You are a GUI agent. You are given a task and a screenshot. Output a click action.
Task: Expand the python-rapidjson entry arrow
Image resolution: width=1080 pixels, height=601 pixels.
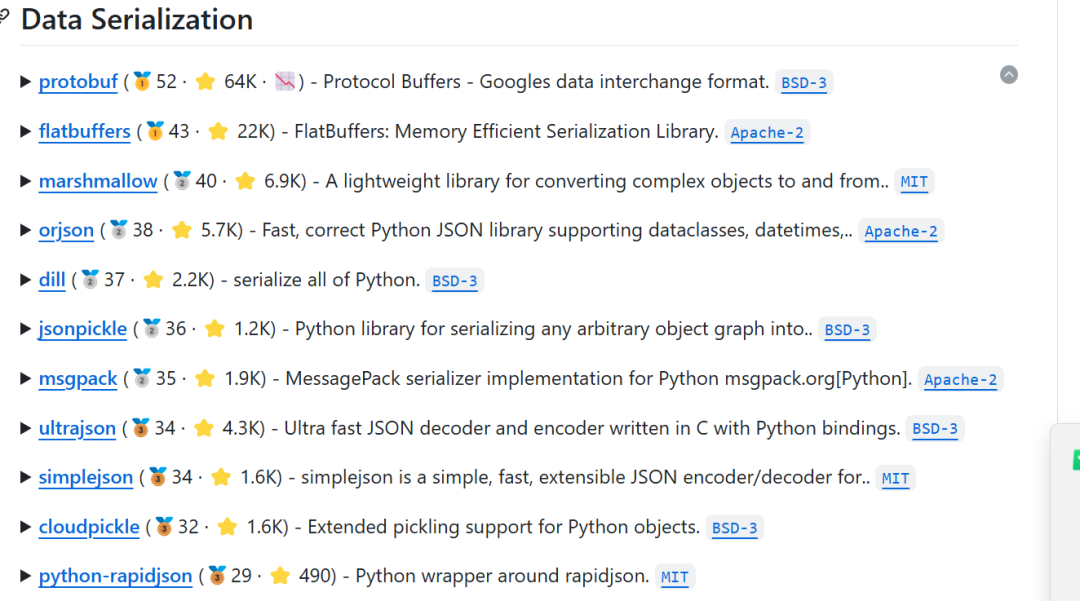coord(26,576)
